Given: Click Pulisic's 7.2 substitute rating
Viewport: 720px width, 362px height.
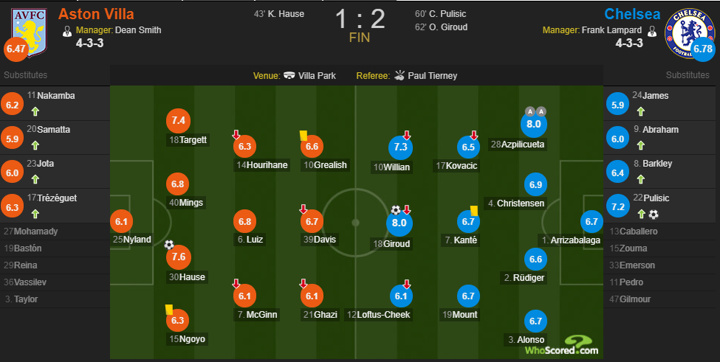Looking at the screenshot, I should coord(618,207).
